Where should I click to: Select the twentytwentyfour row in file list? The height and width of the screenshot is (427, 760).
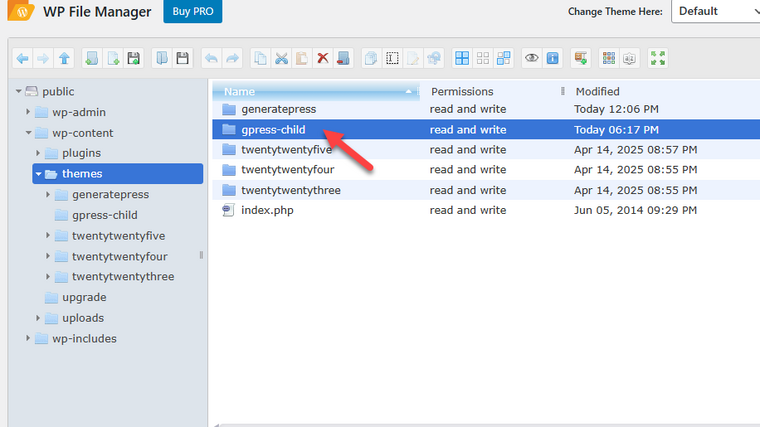point(486,170)
